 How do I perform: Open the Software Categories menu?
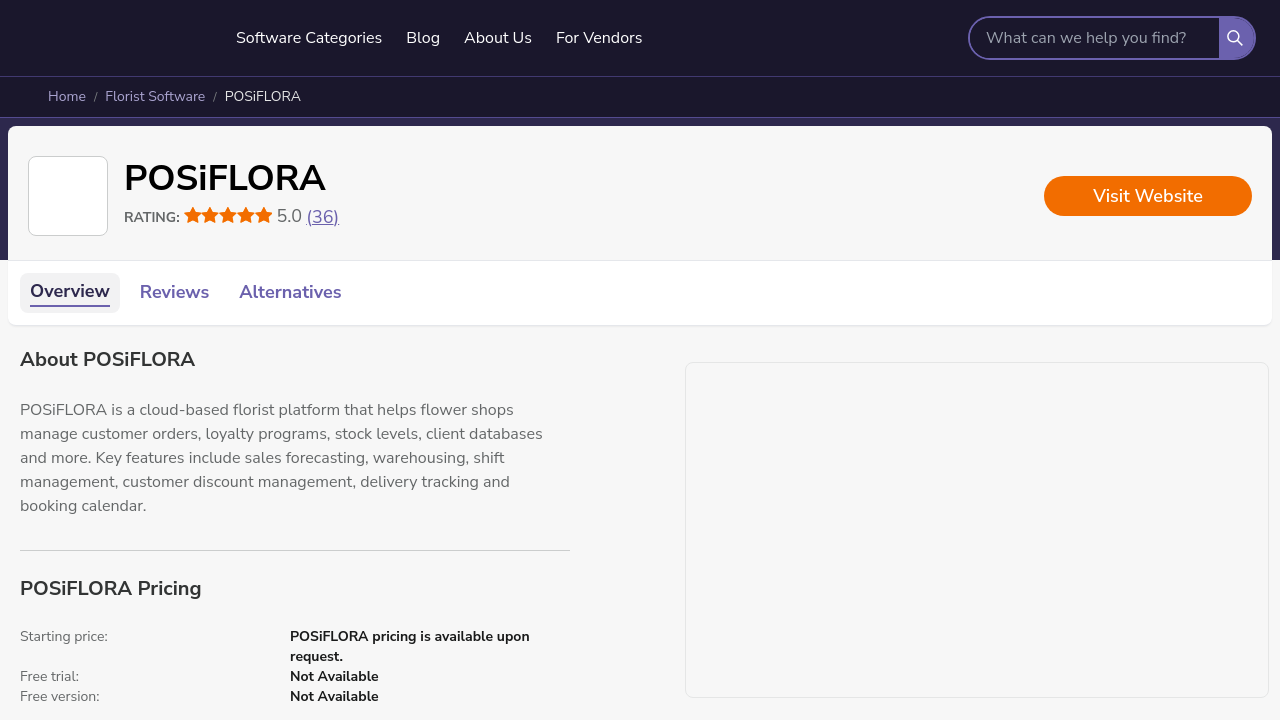pyautogui.click(x=309, y=38)
